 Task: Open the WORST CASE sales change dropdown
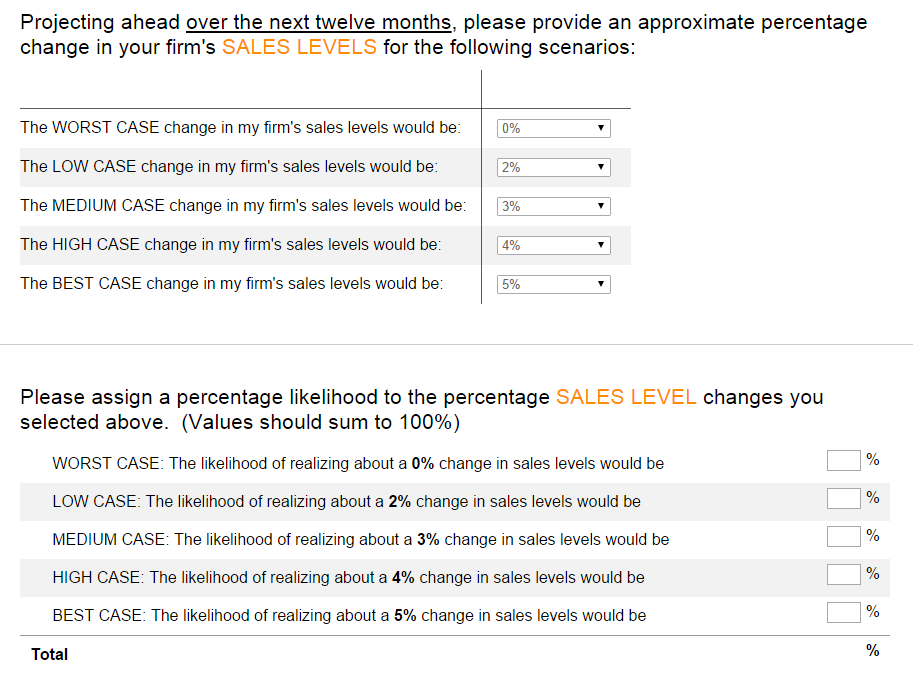click(x=553, y=128)
